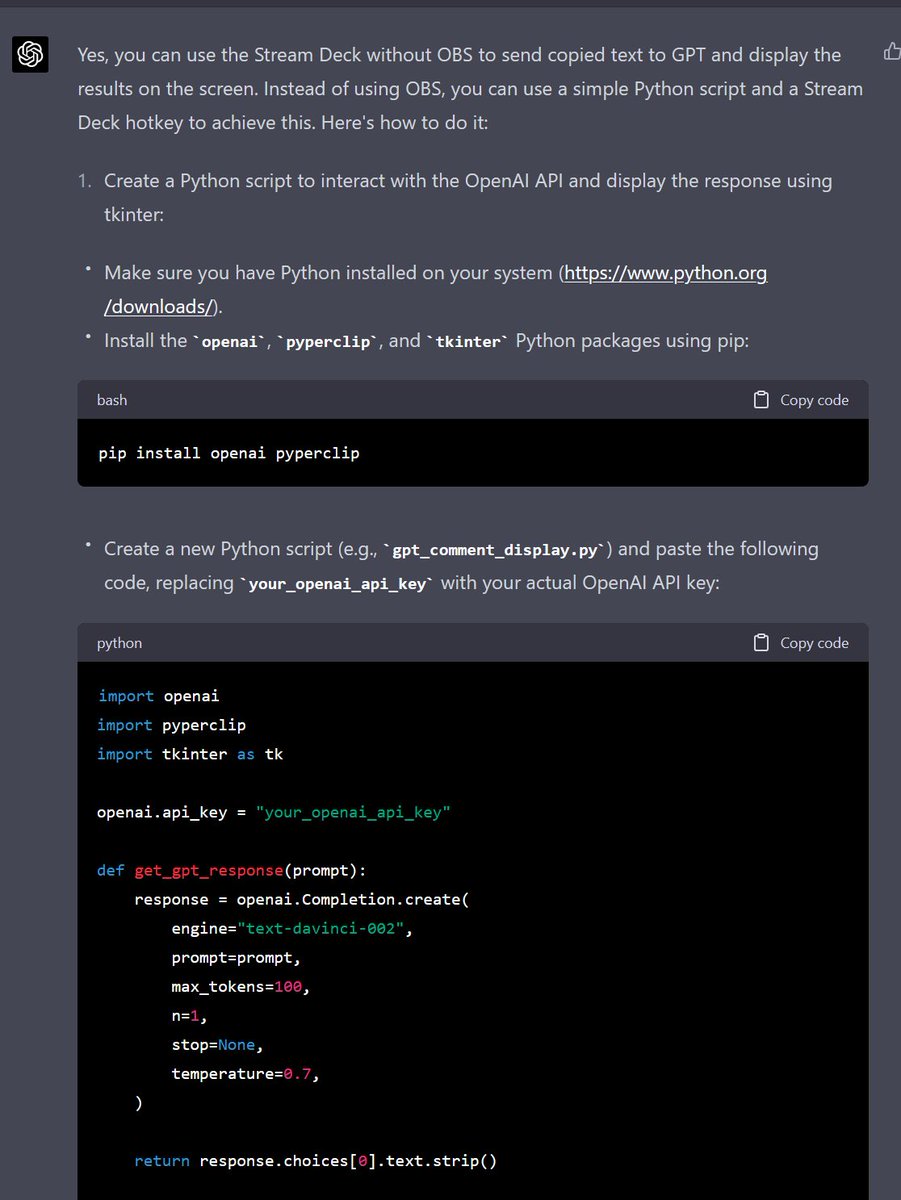Click the bash language label on the code block
901x1200 pixels.
[111, 400]
